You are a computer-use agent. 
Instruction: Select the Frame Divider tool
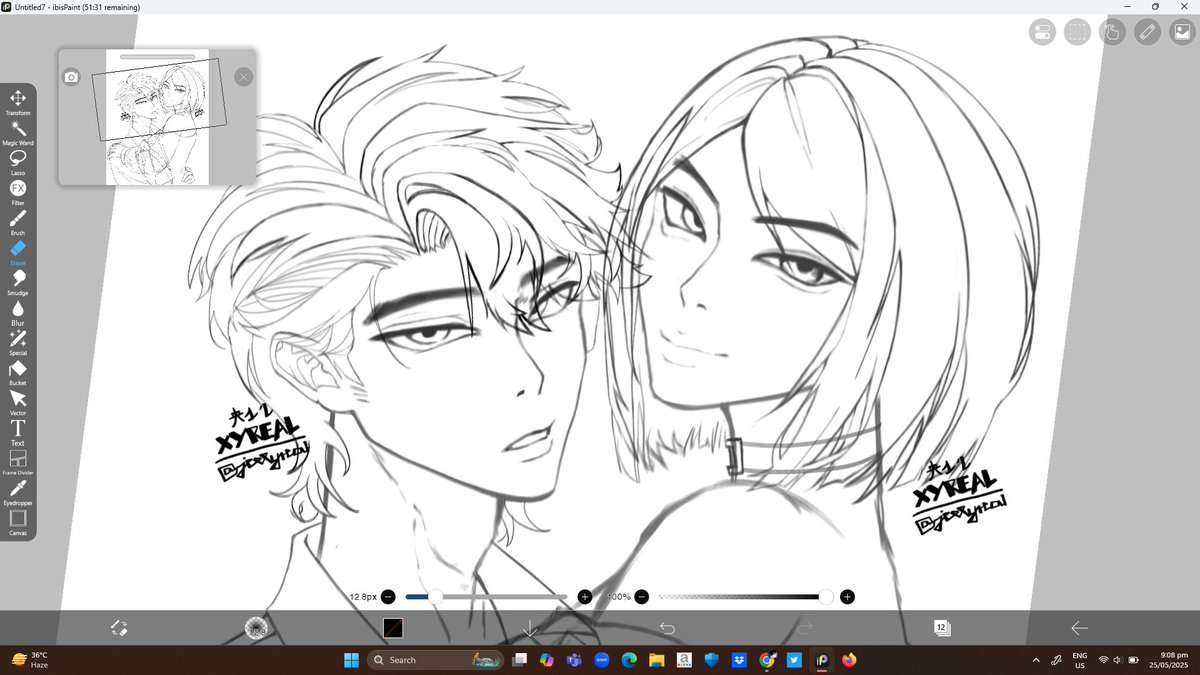(18, 462)
